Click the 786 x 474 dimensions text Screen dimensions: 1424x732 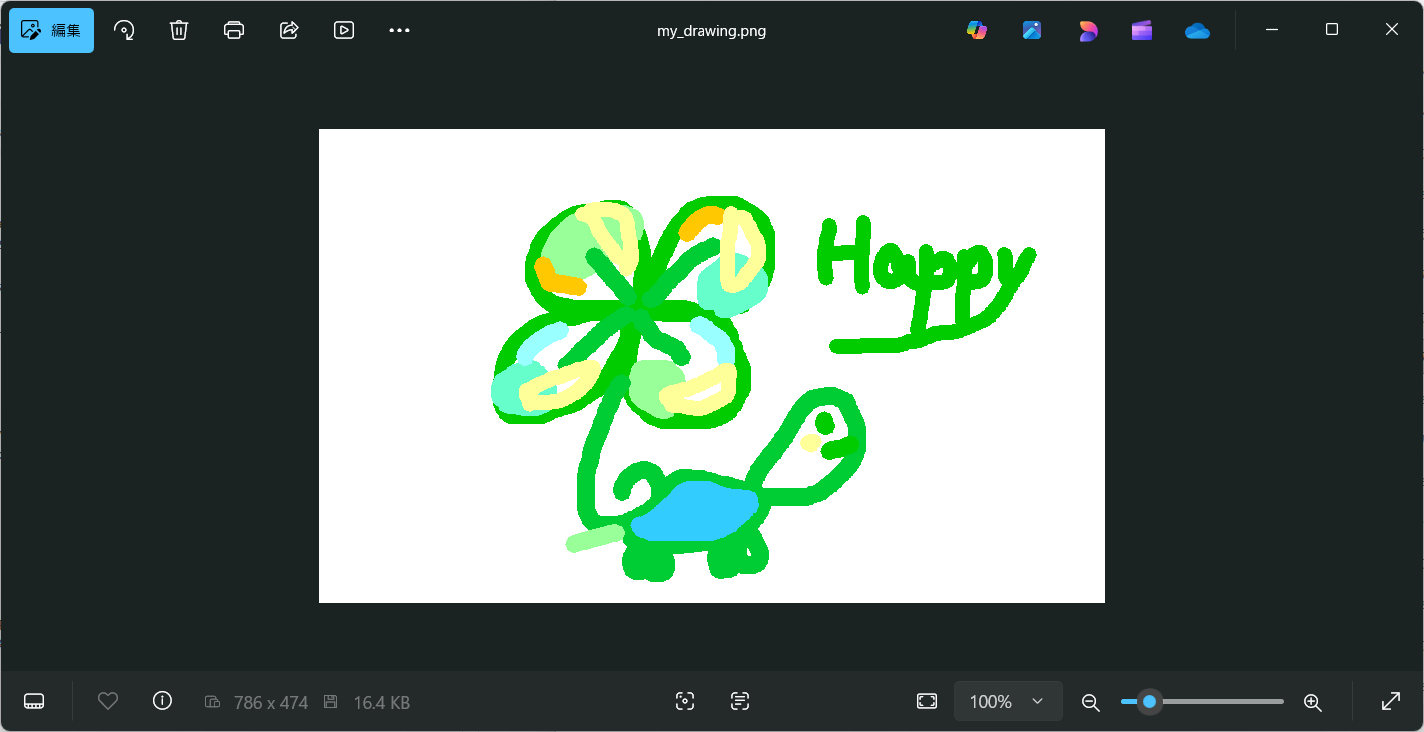pyautogui.click(x=271, y=703)
